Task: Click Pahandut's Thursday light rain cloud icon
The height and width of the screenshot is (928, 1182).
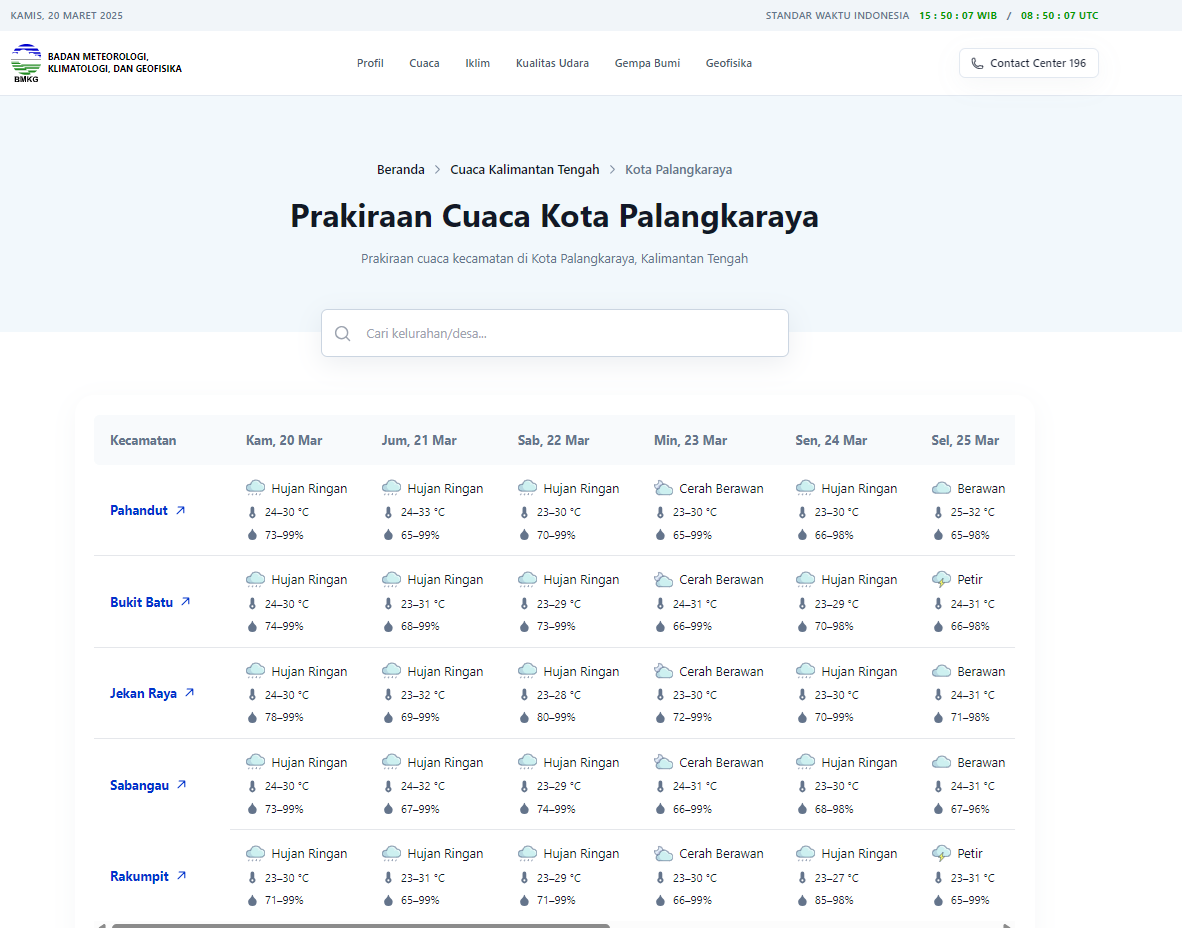Action: (256, 489)
